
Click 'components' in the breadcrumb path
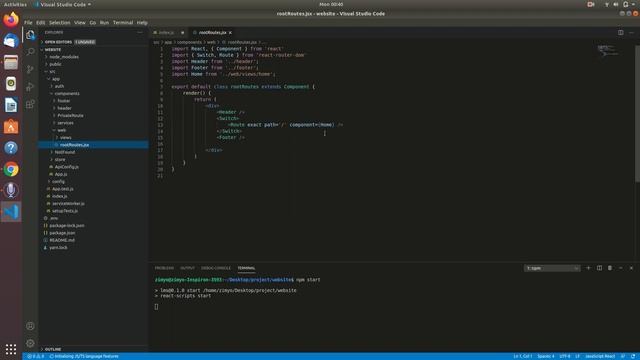click(189, 42)
